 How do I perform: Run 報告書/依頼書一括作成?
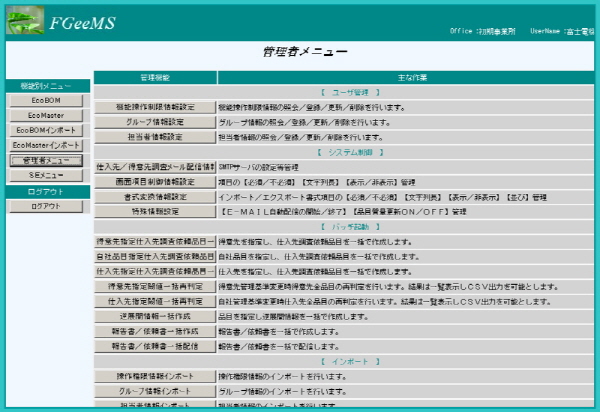155,331
